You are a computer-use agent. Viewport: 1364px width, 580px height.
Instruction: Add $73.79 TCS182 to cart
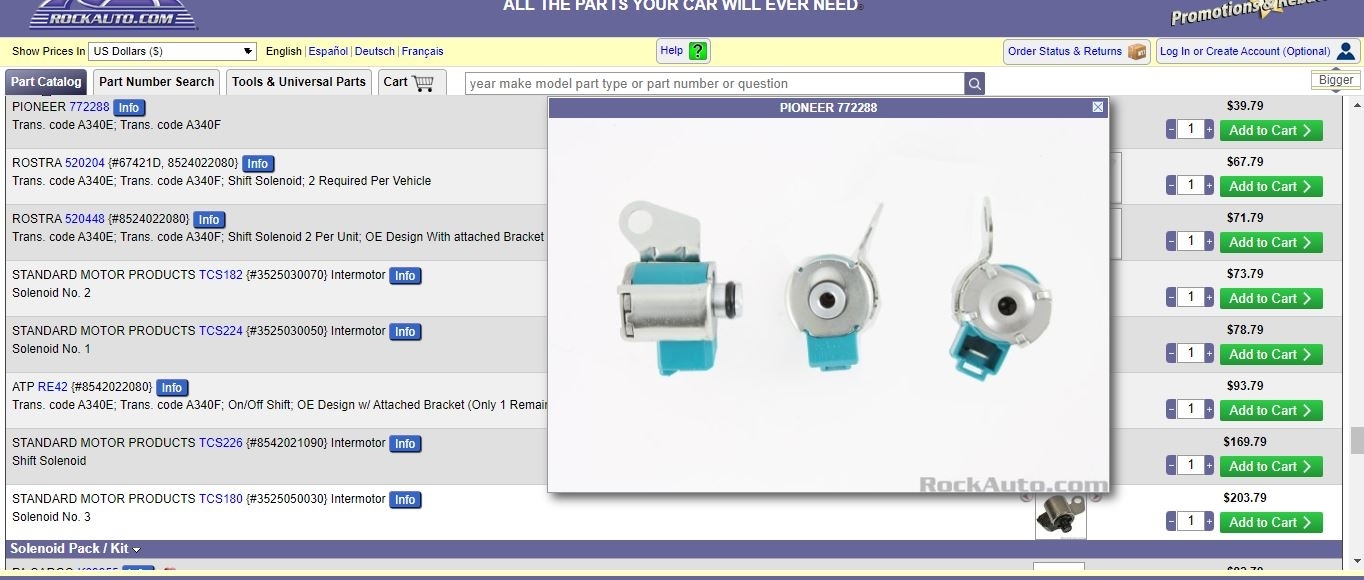click(1271, 298)
